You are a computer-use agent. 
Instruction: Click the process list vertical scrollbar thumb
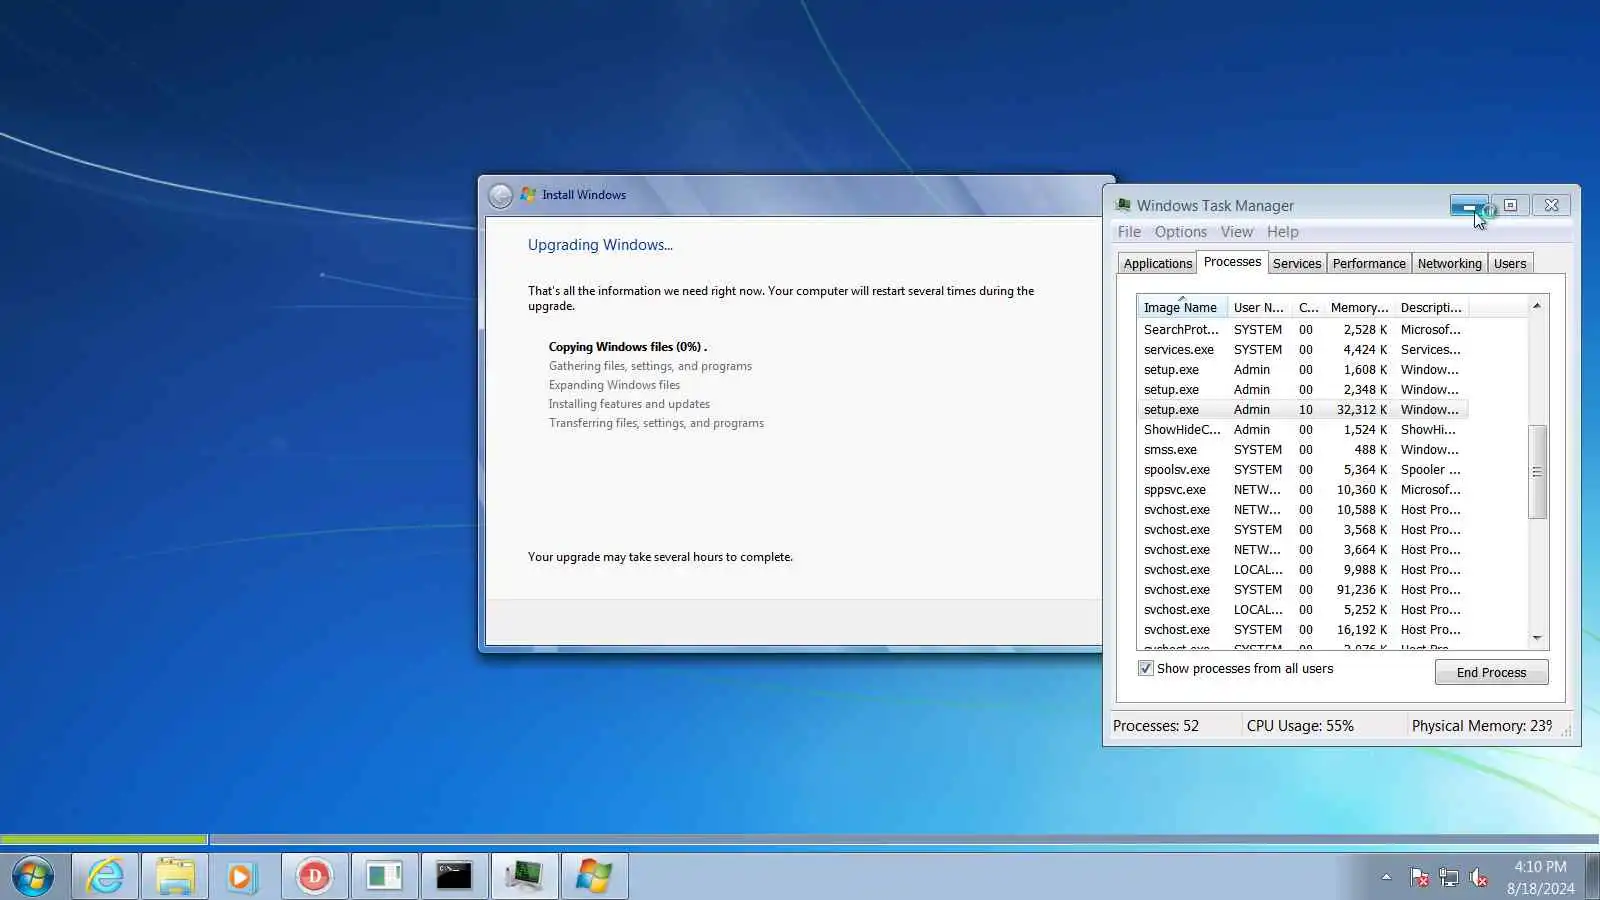pos(1537,472)
